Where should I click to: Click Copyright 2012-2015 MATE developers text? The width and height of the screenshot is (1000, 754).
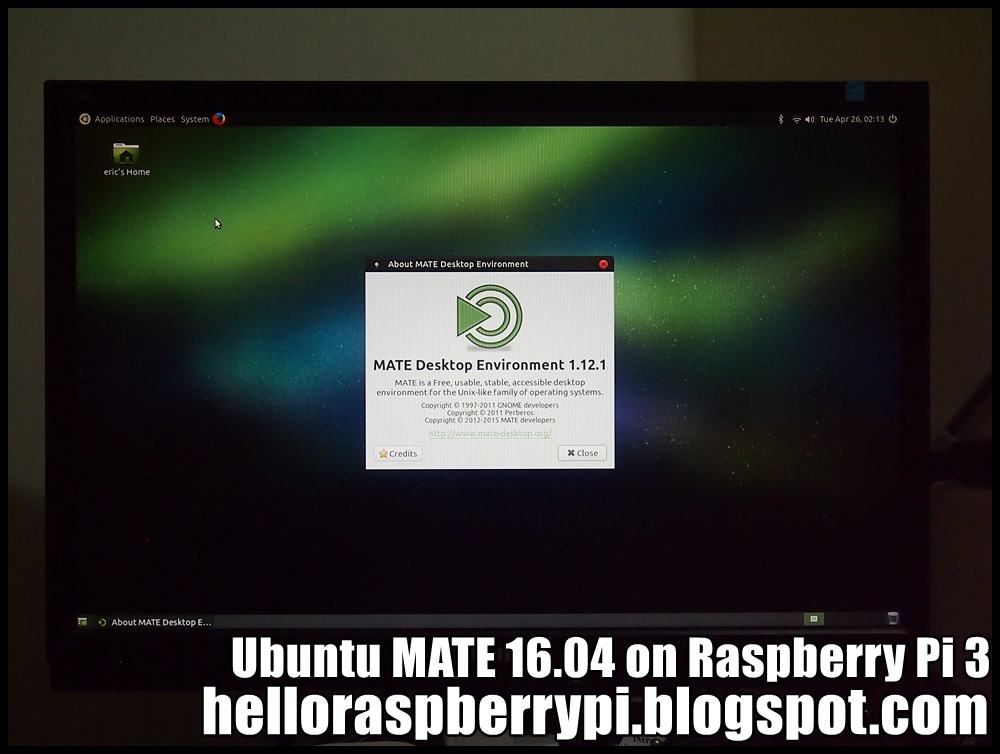click(x=490, y=420)
